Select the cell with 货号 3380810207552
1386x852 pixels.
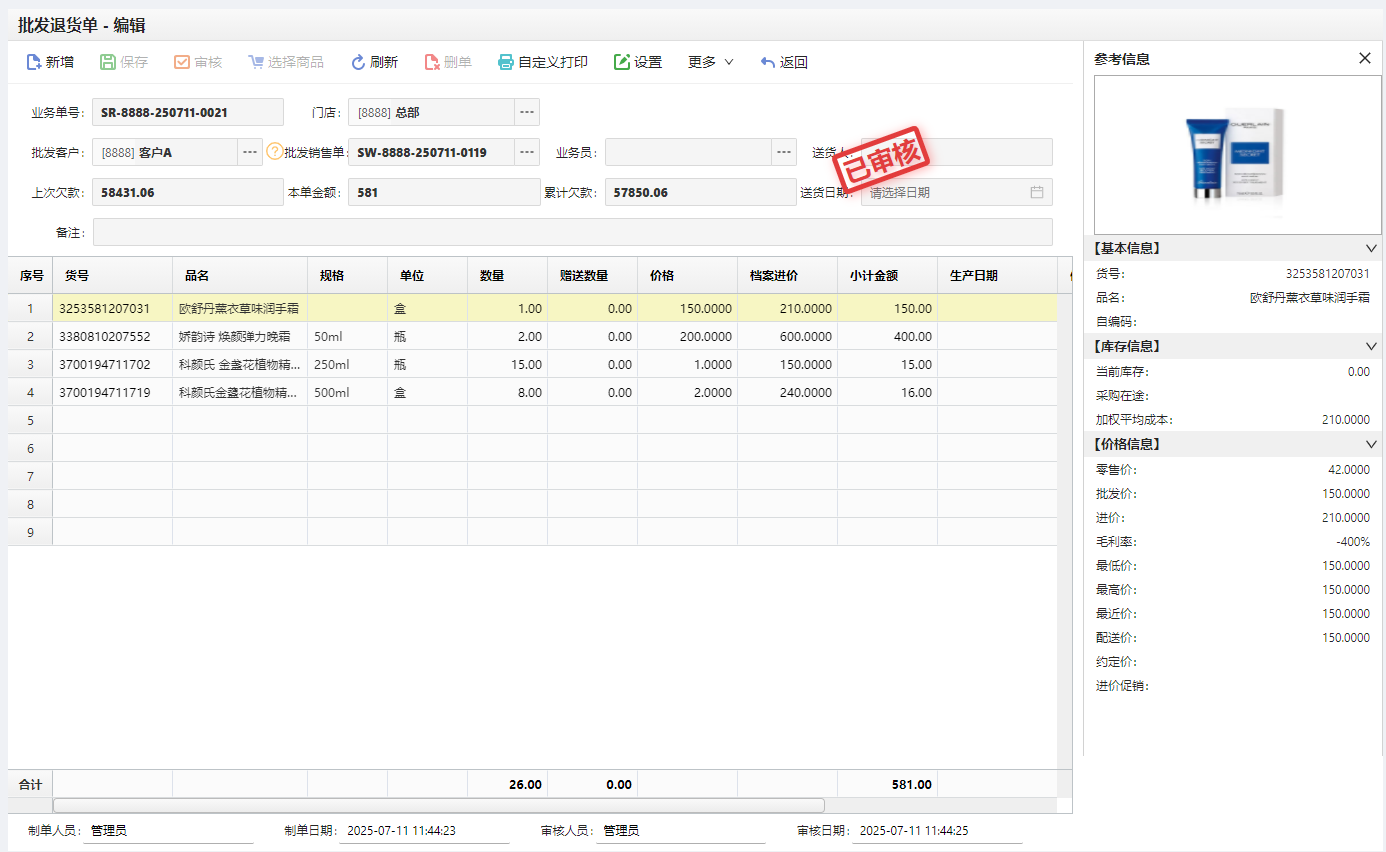[x=112, y=337]
